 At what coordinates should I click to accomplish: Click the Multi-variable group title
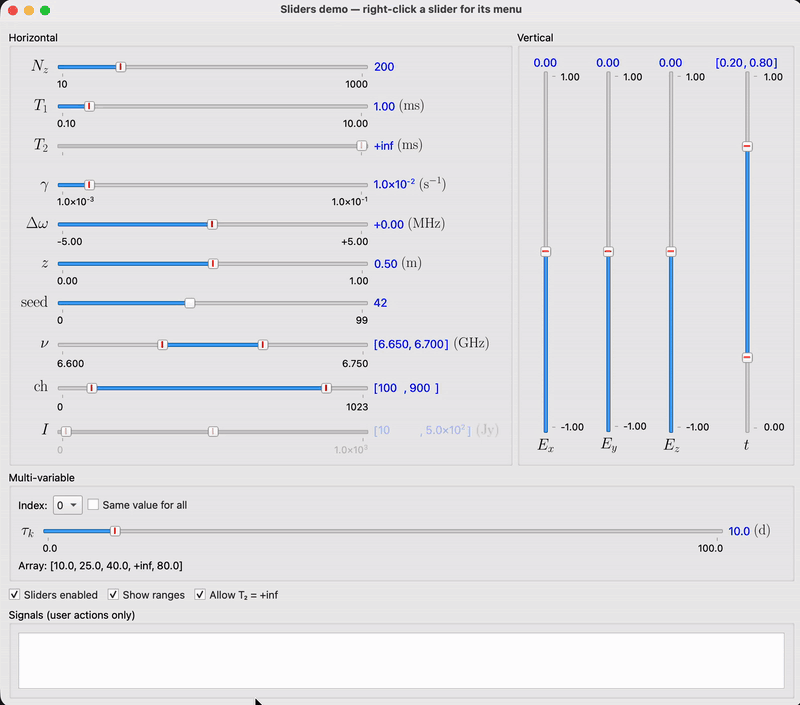click(42, 478)
